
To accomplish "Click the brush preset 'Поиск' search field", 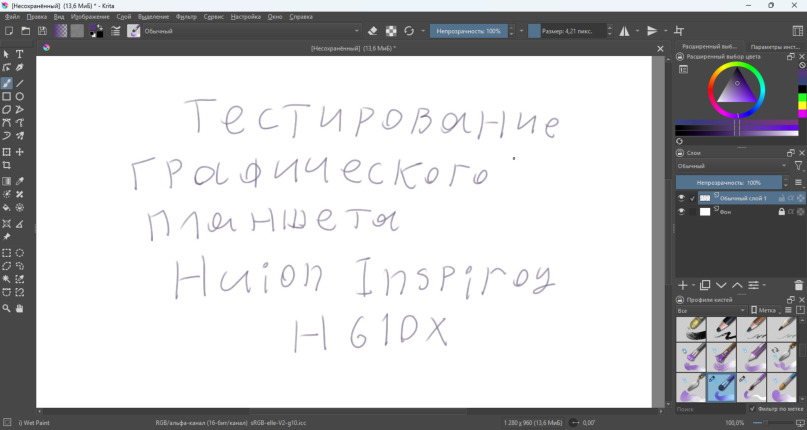I will (709, 409).
